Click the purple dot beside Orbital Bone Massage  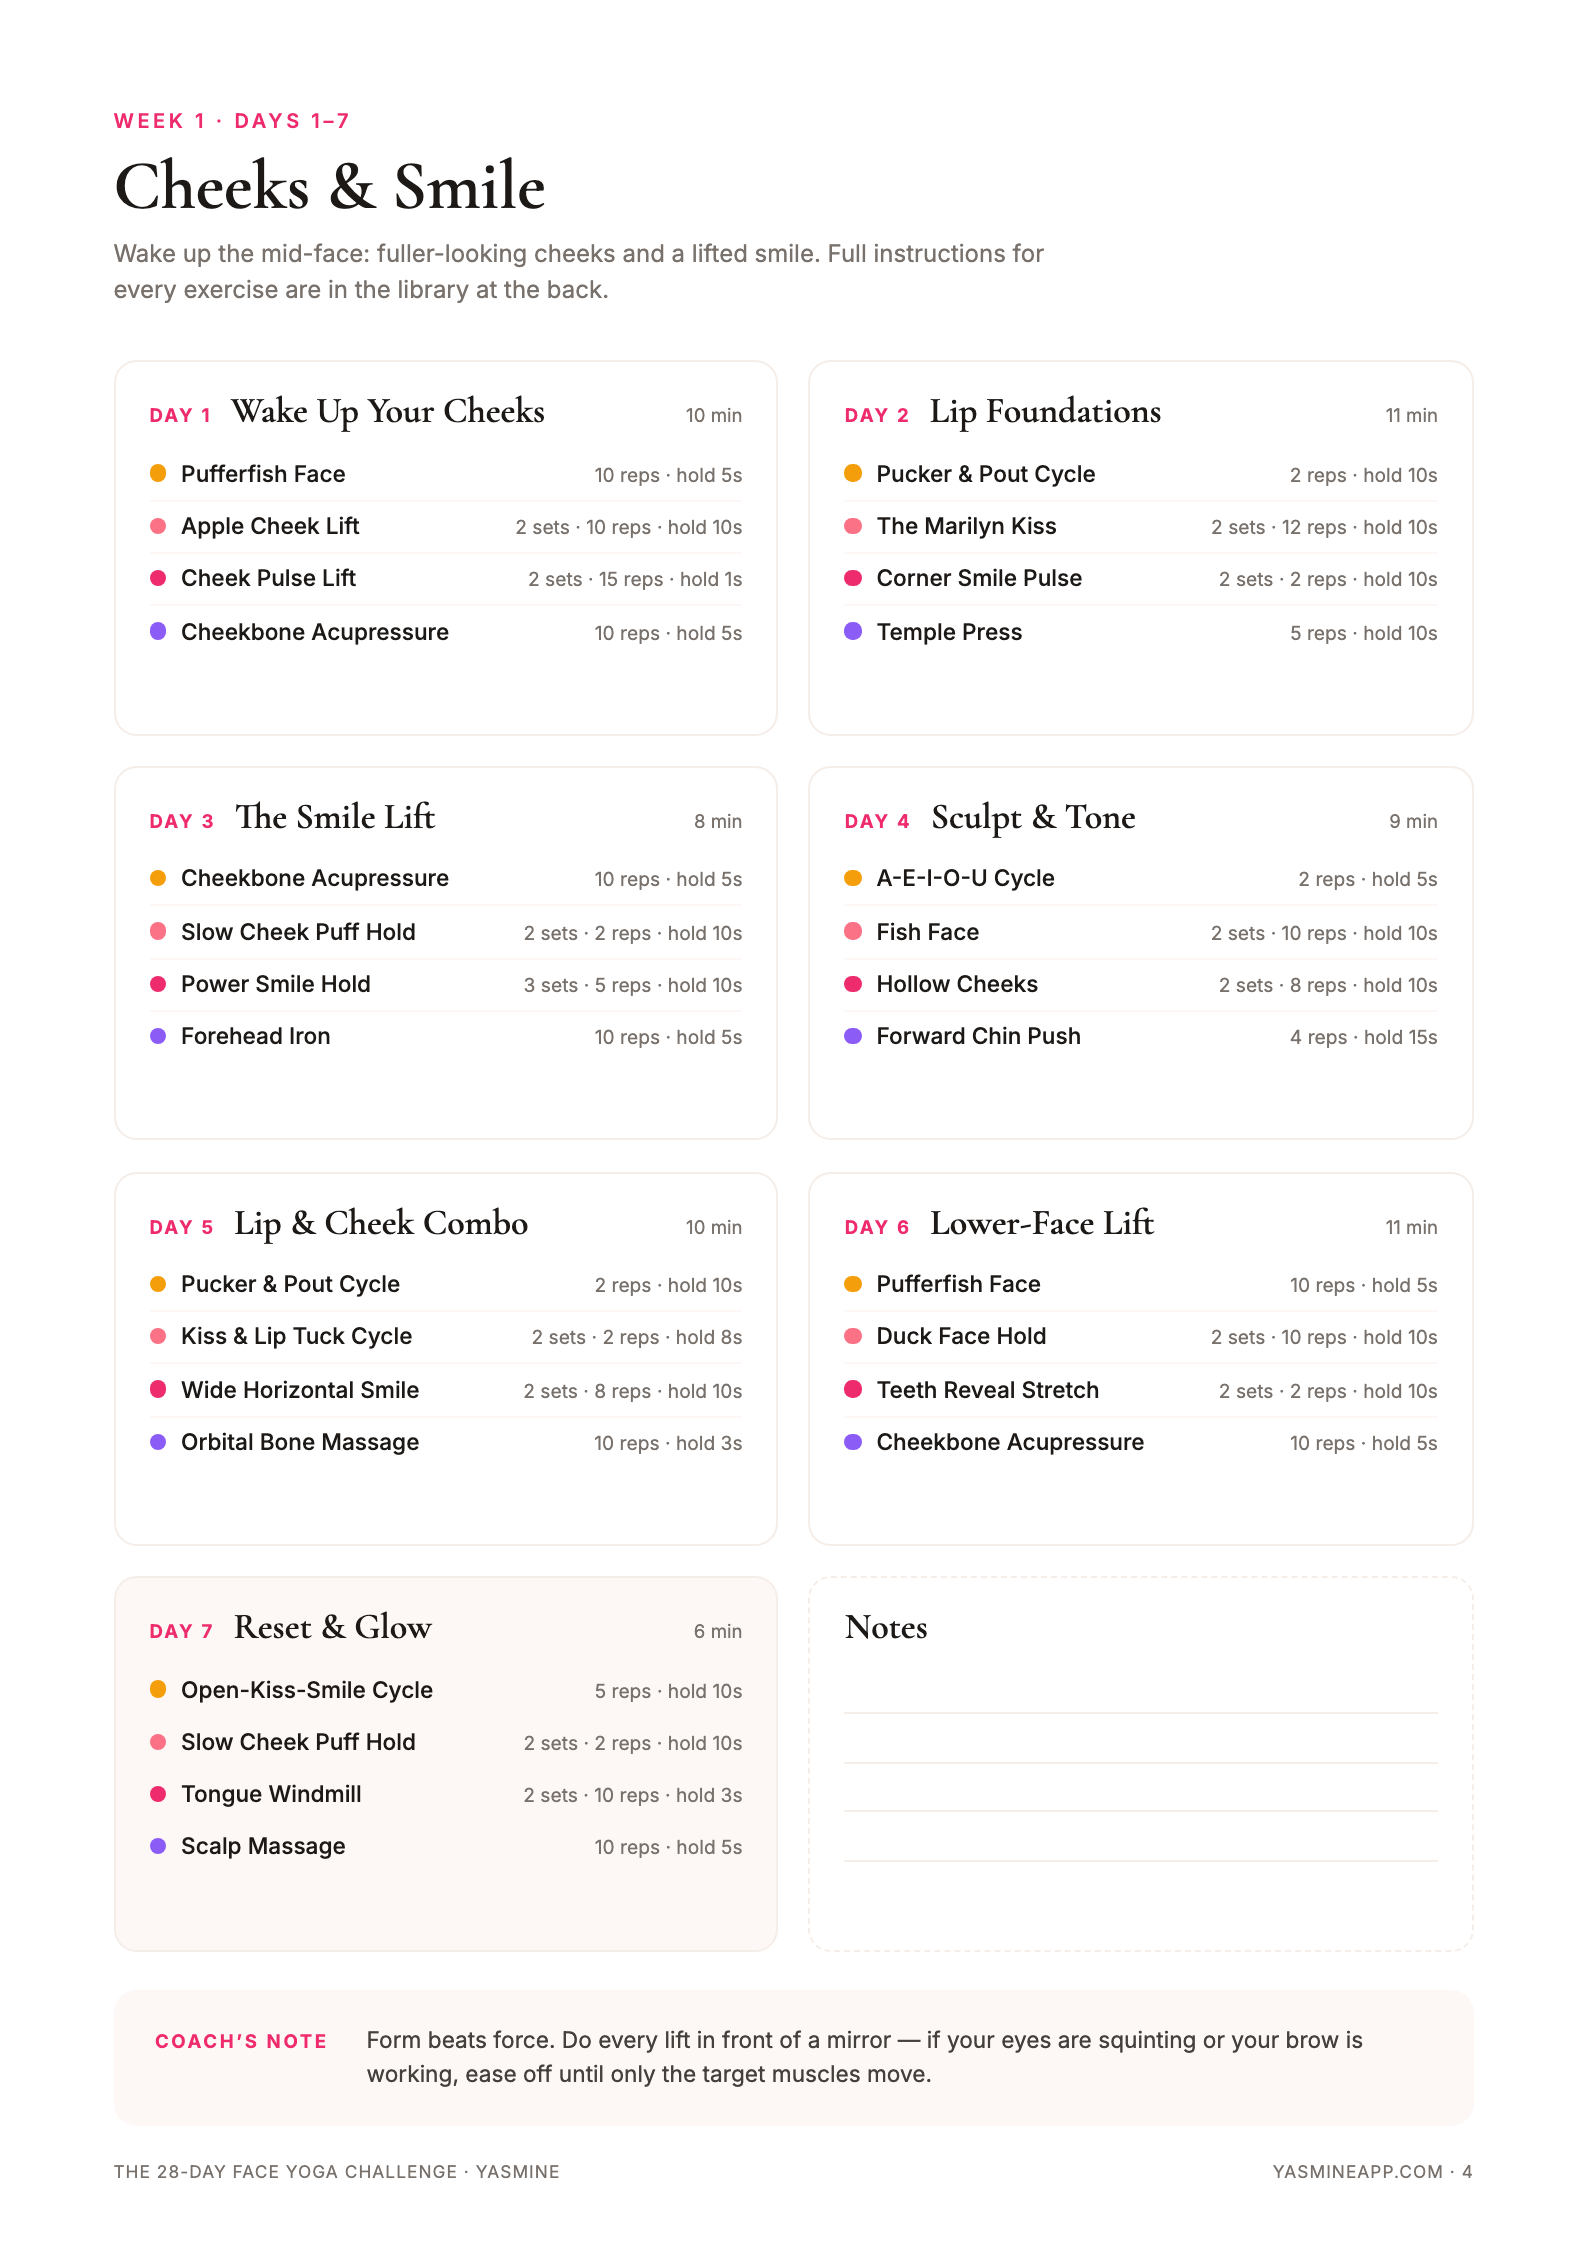pos(158,1442)
